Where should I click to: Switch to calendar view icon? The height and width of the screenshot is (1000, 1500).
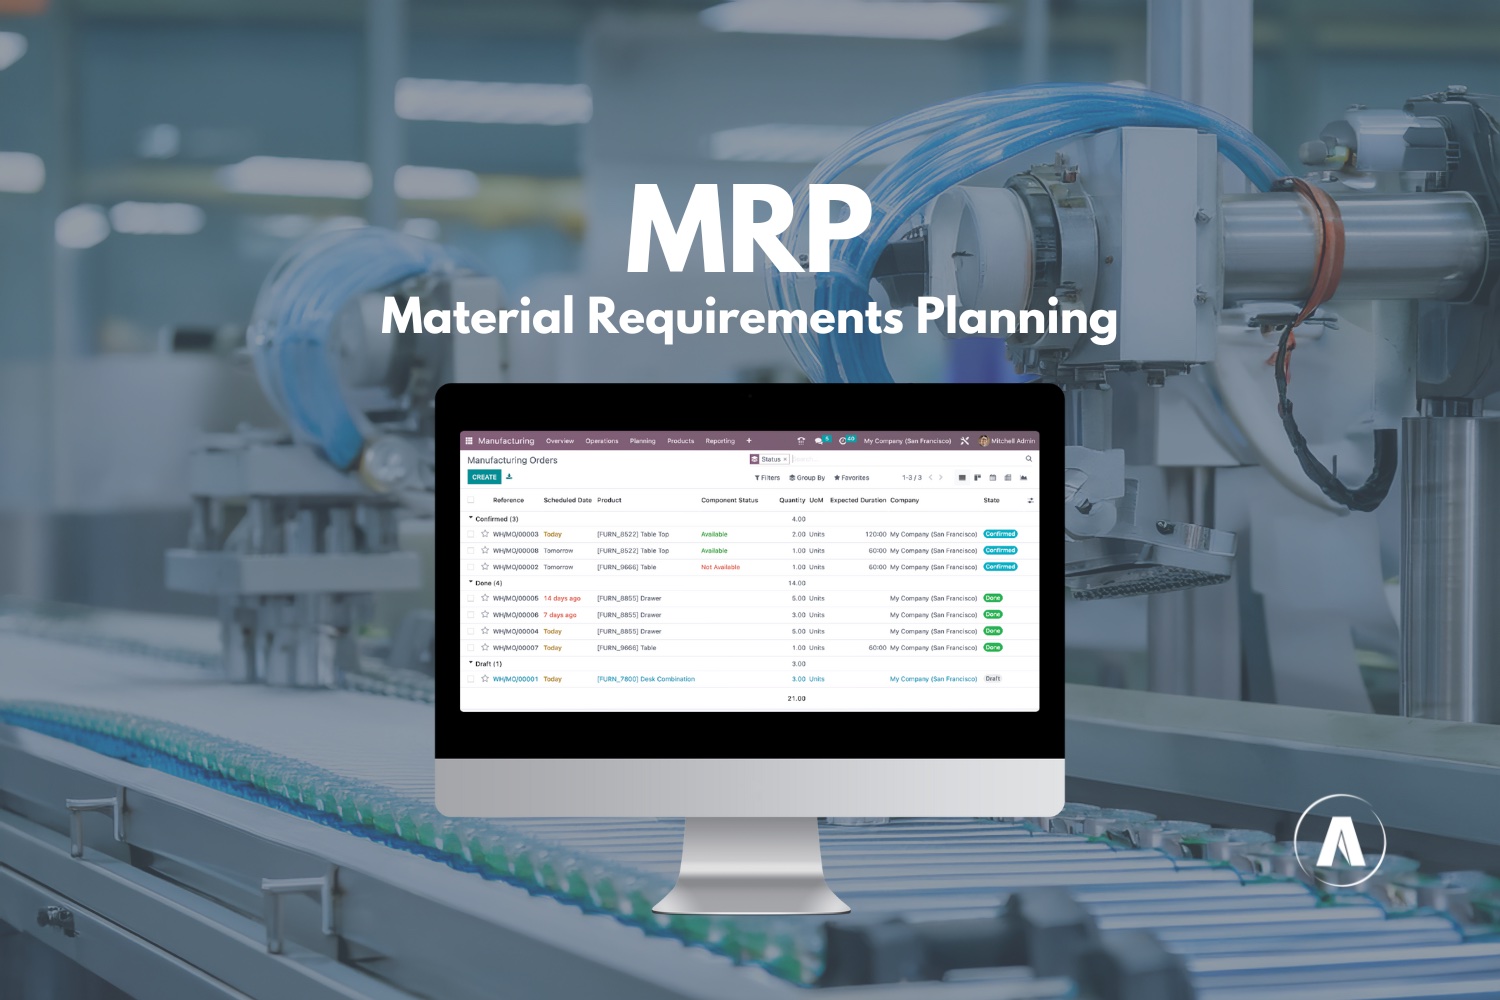[x=992, y=478]
